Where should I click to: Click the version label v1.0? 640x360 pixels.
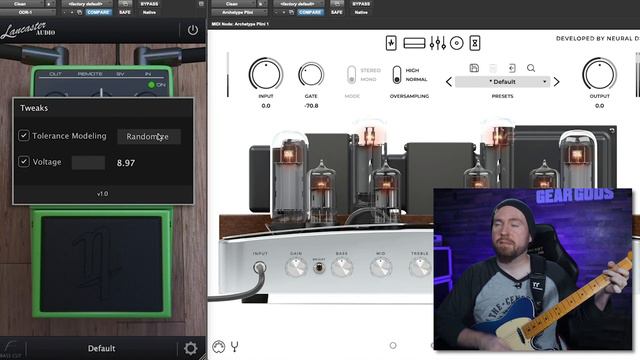pyautogui.click(x=102, y=193)
